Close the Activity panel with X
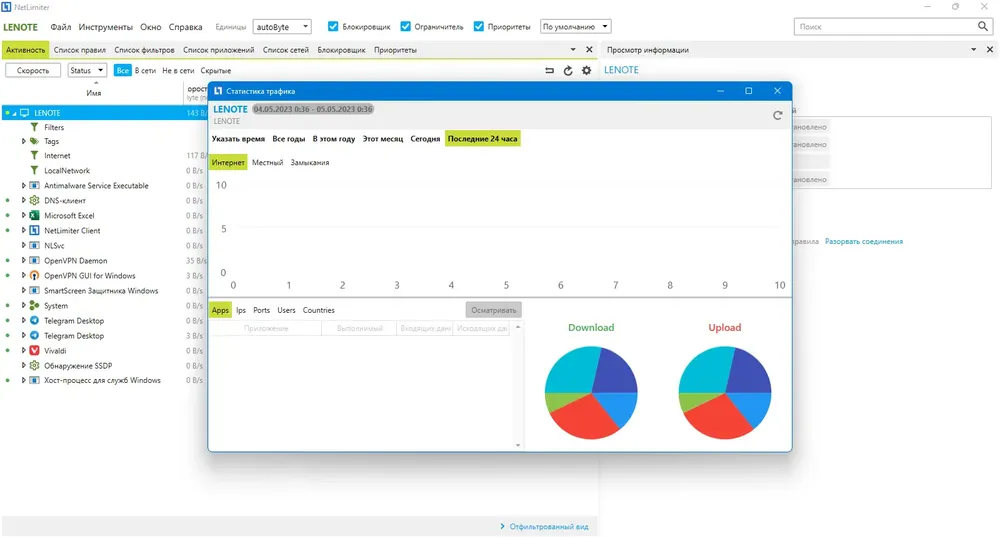The width and height of the screenshot is (1000, 538). [589, 49]
